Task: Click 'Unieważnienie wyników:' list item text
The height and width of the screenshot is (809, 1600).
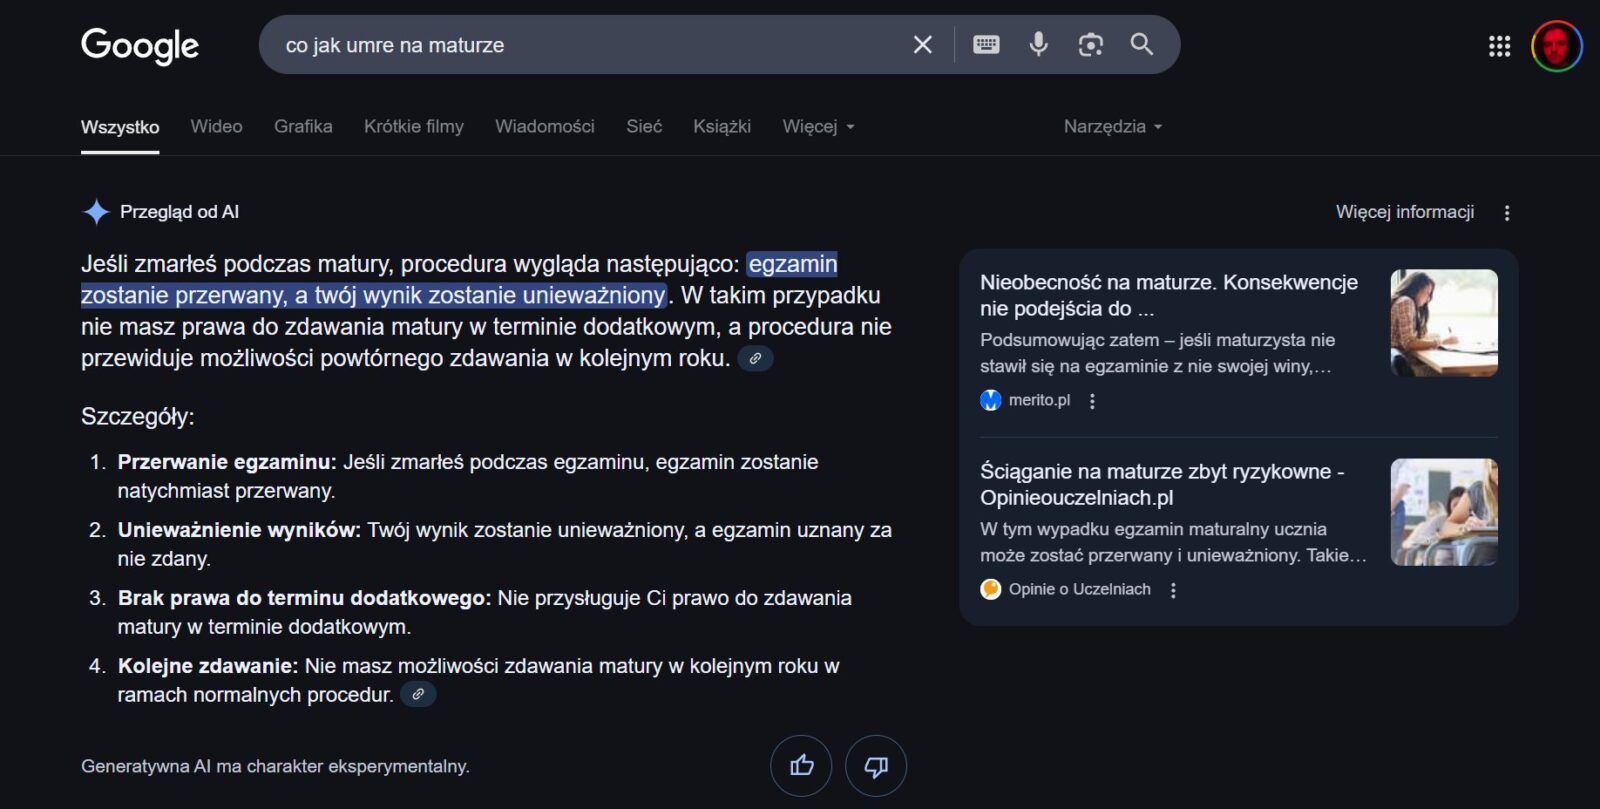Action: pyautogui.click(x=239, y=530)
